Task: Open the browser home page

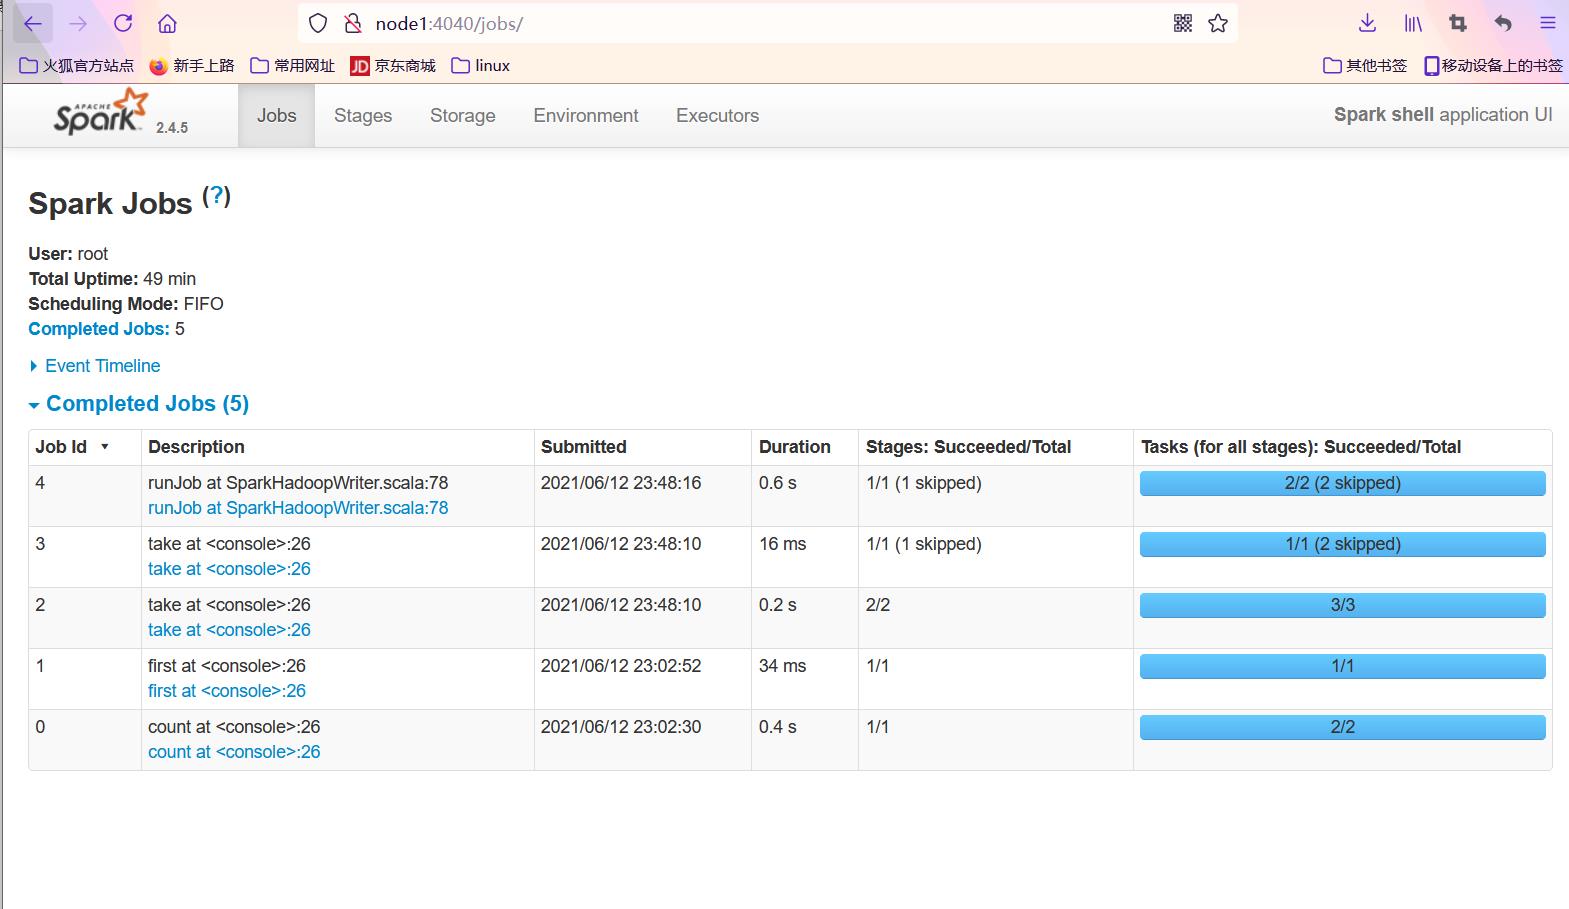Action: click(x=168, y=23)
